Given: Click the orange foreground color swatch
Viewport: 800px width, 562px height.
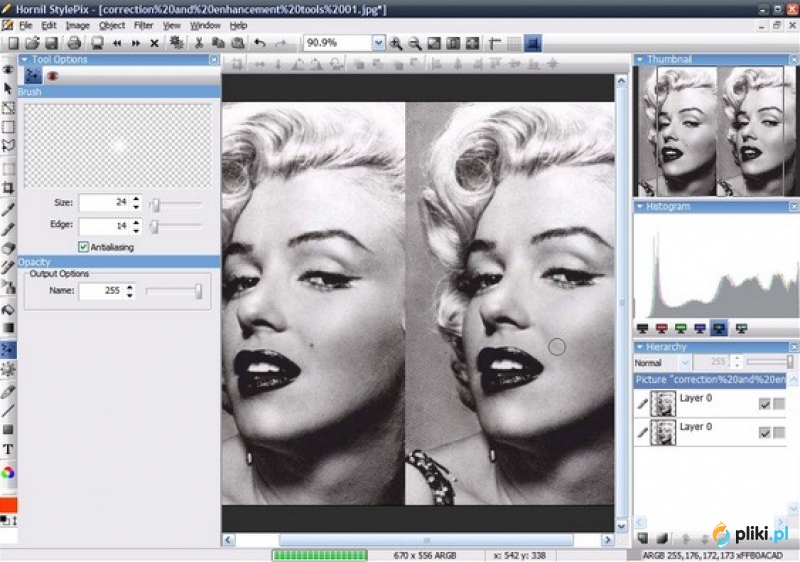Looking at the screenshot, I should pyautogui.click(x=9, y=505).
